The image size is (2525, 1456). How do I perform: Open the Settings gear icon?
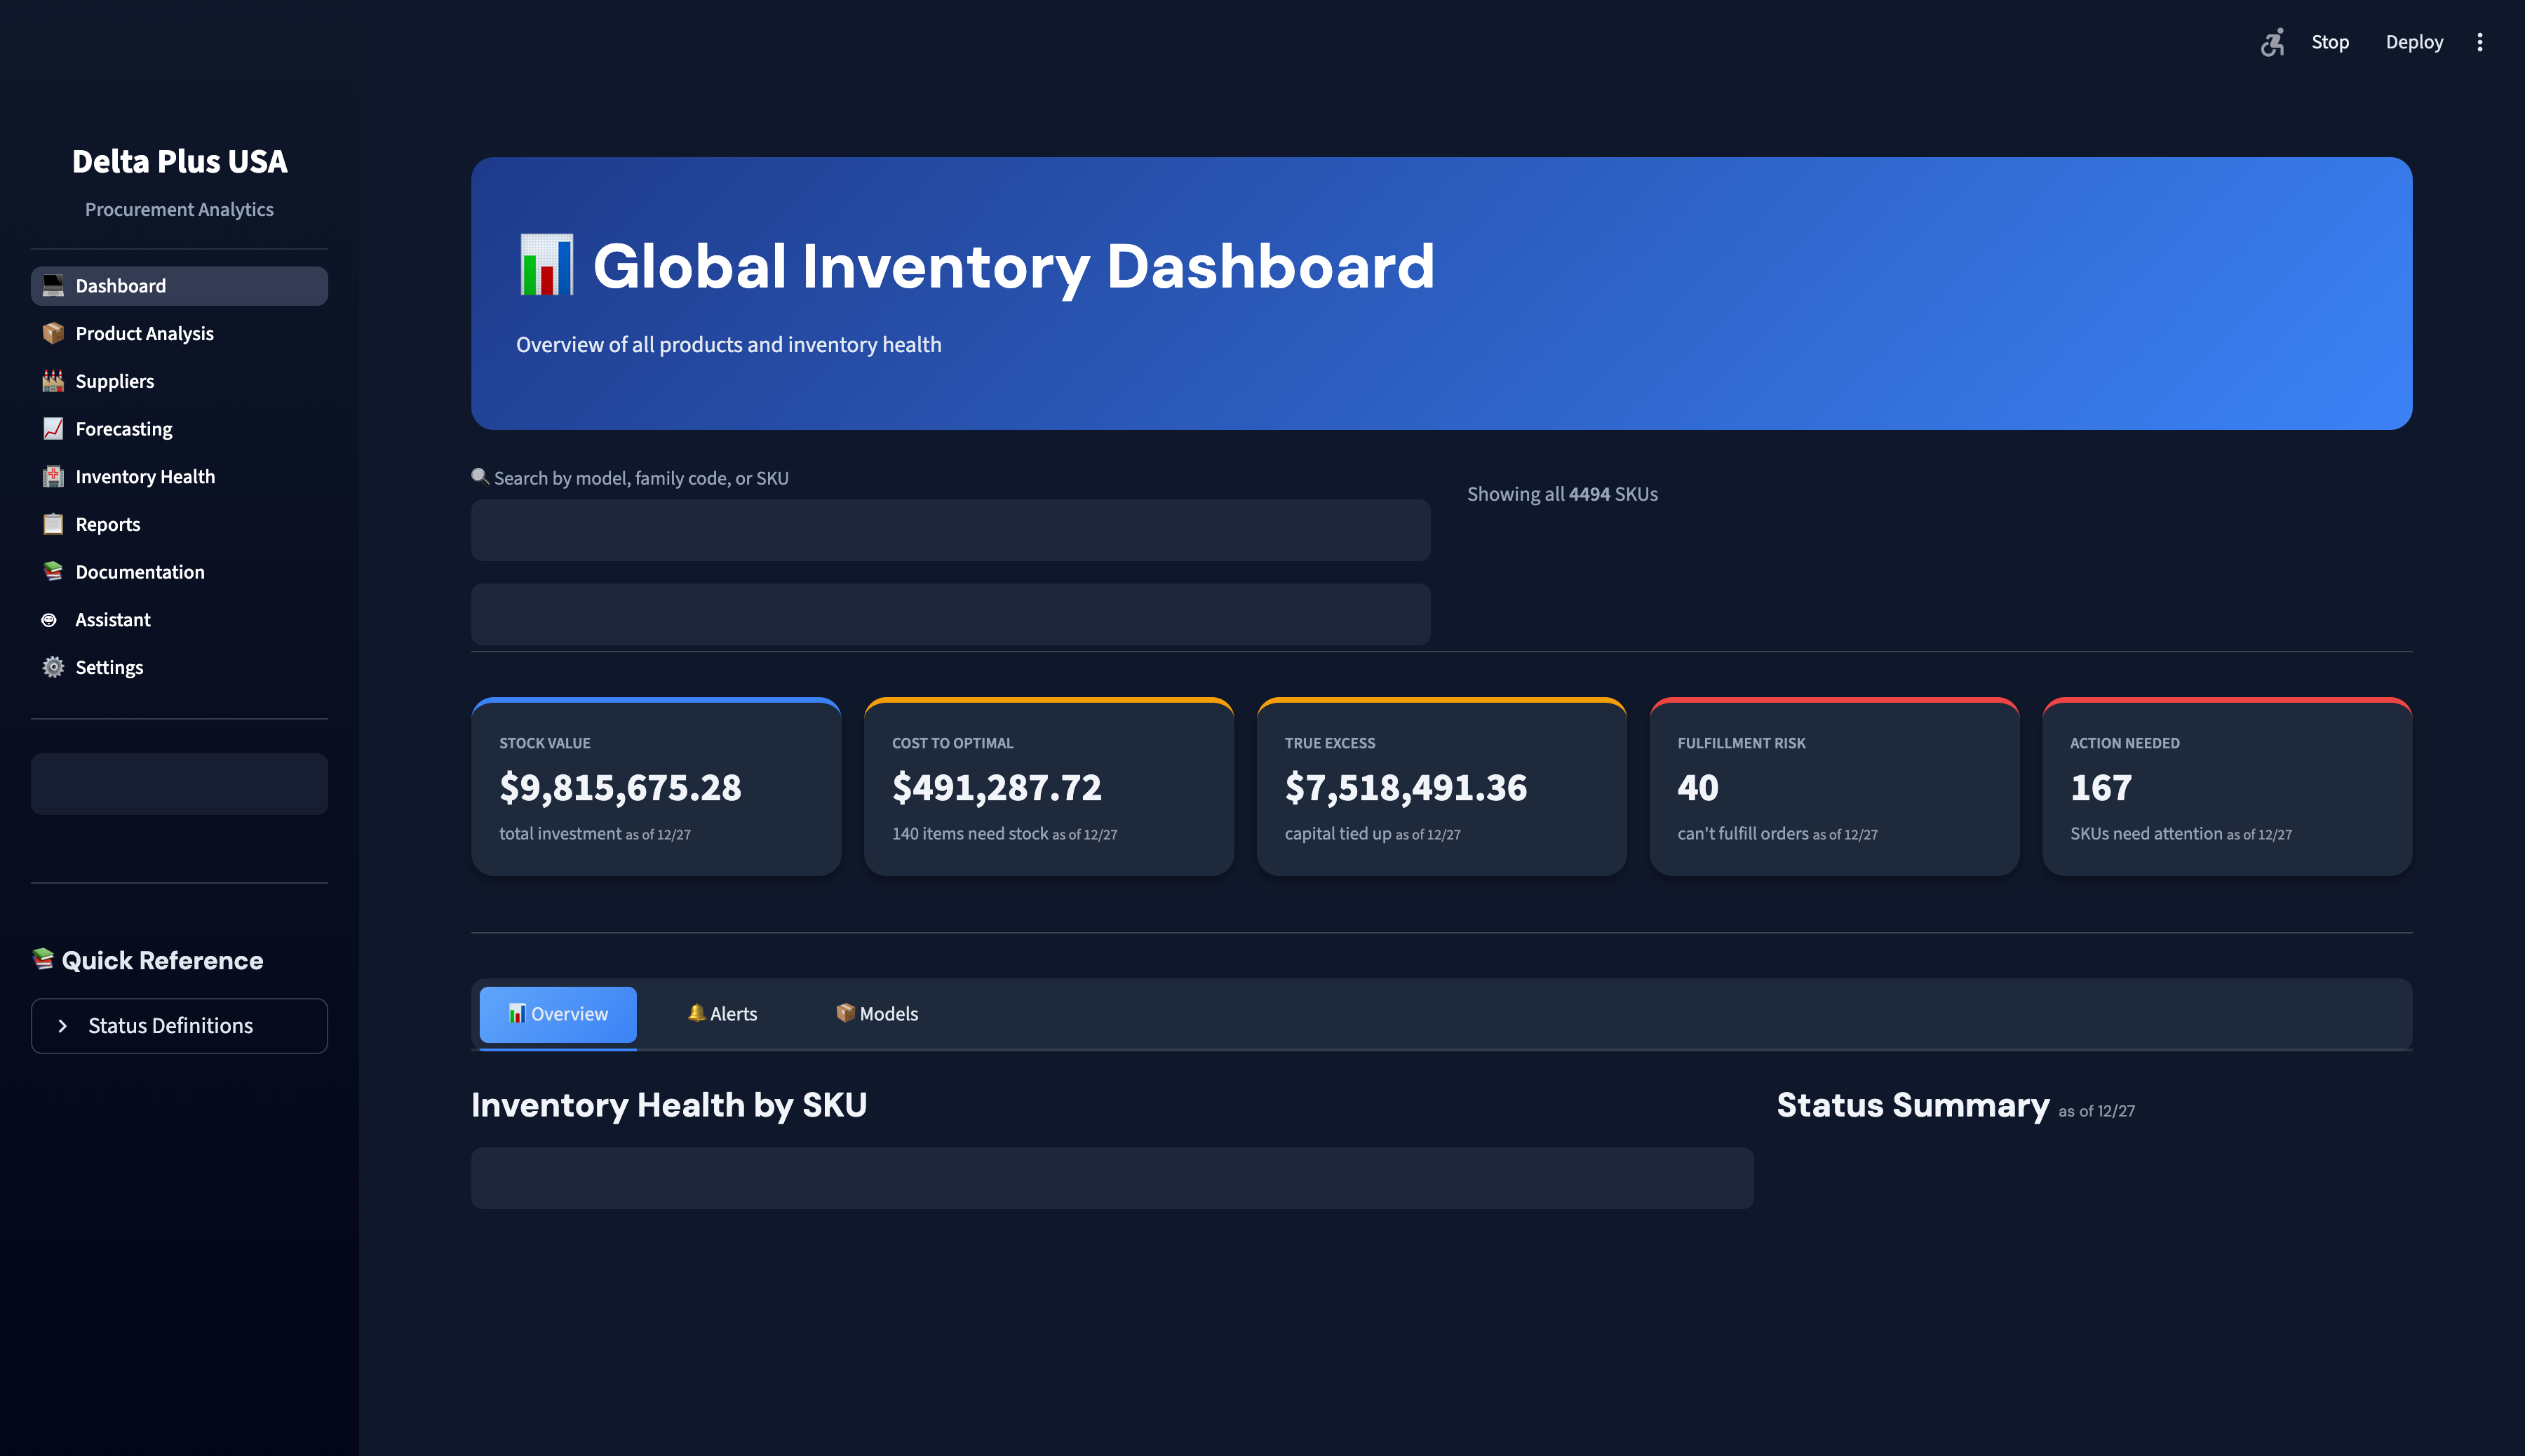(x=52, y=667)
